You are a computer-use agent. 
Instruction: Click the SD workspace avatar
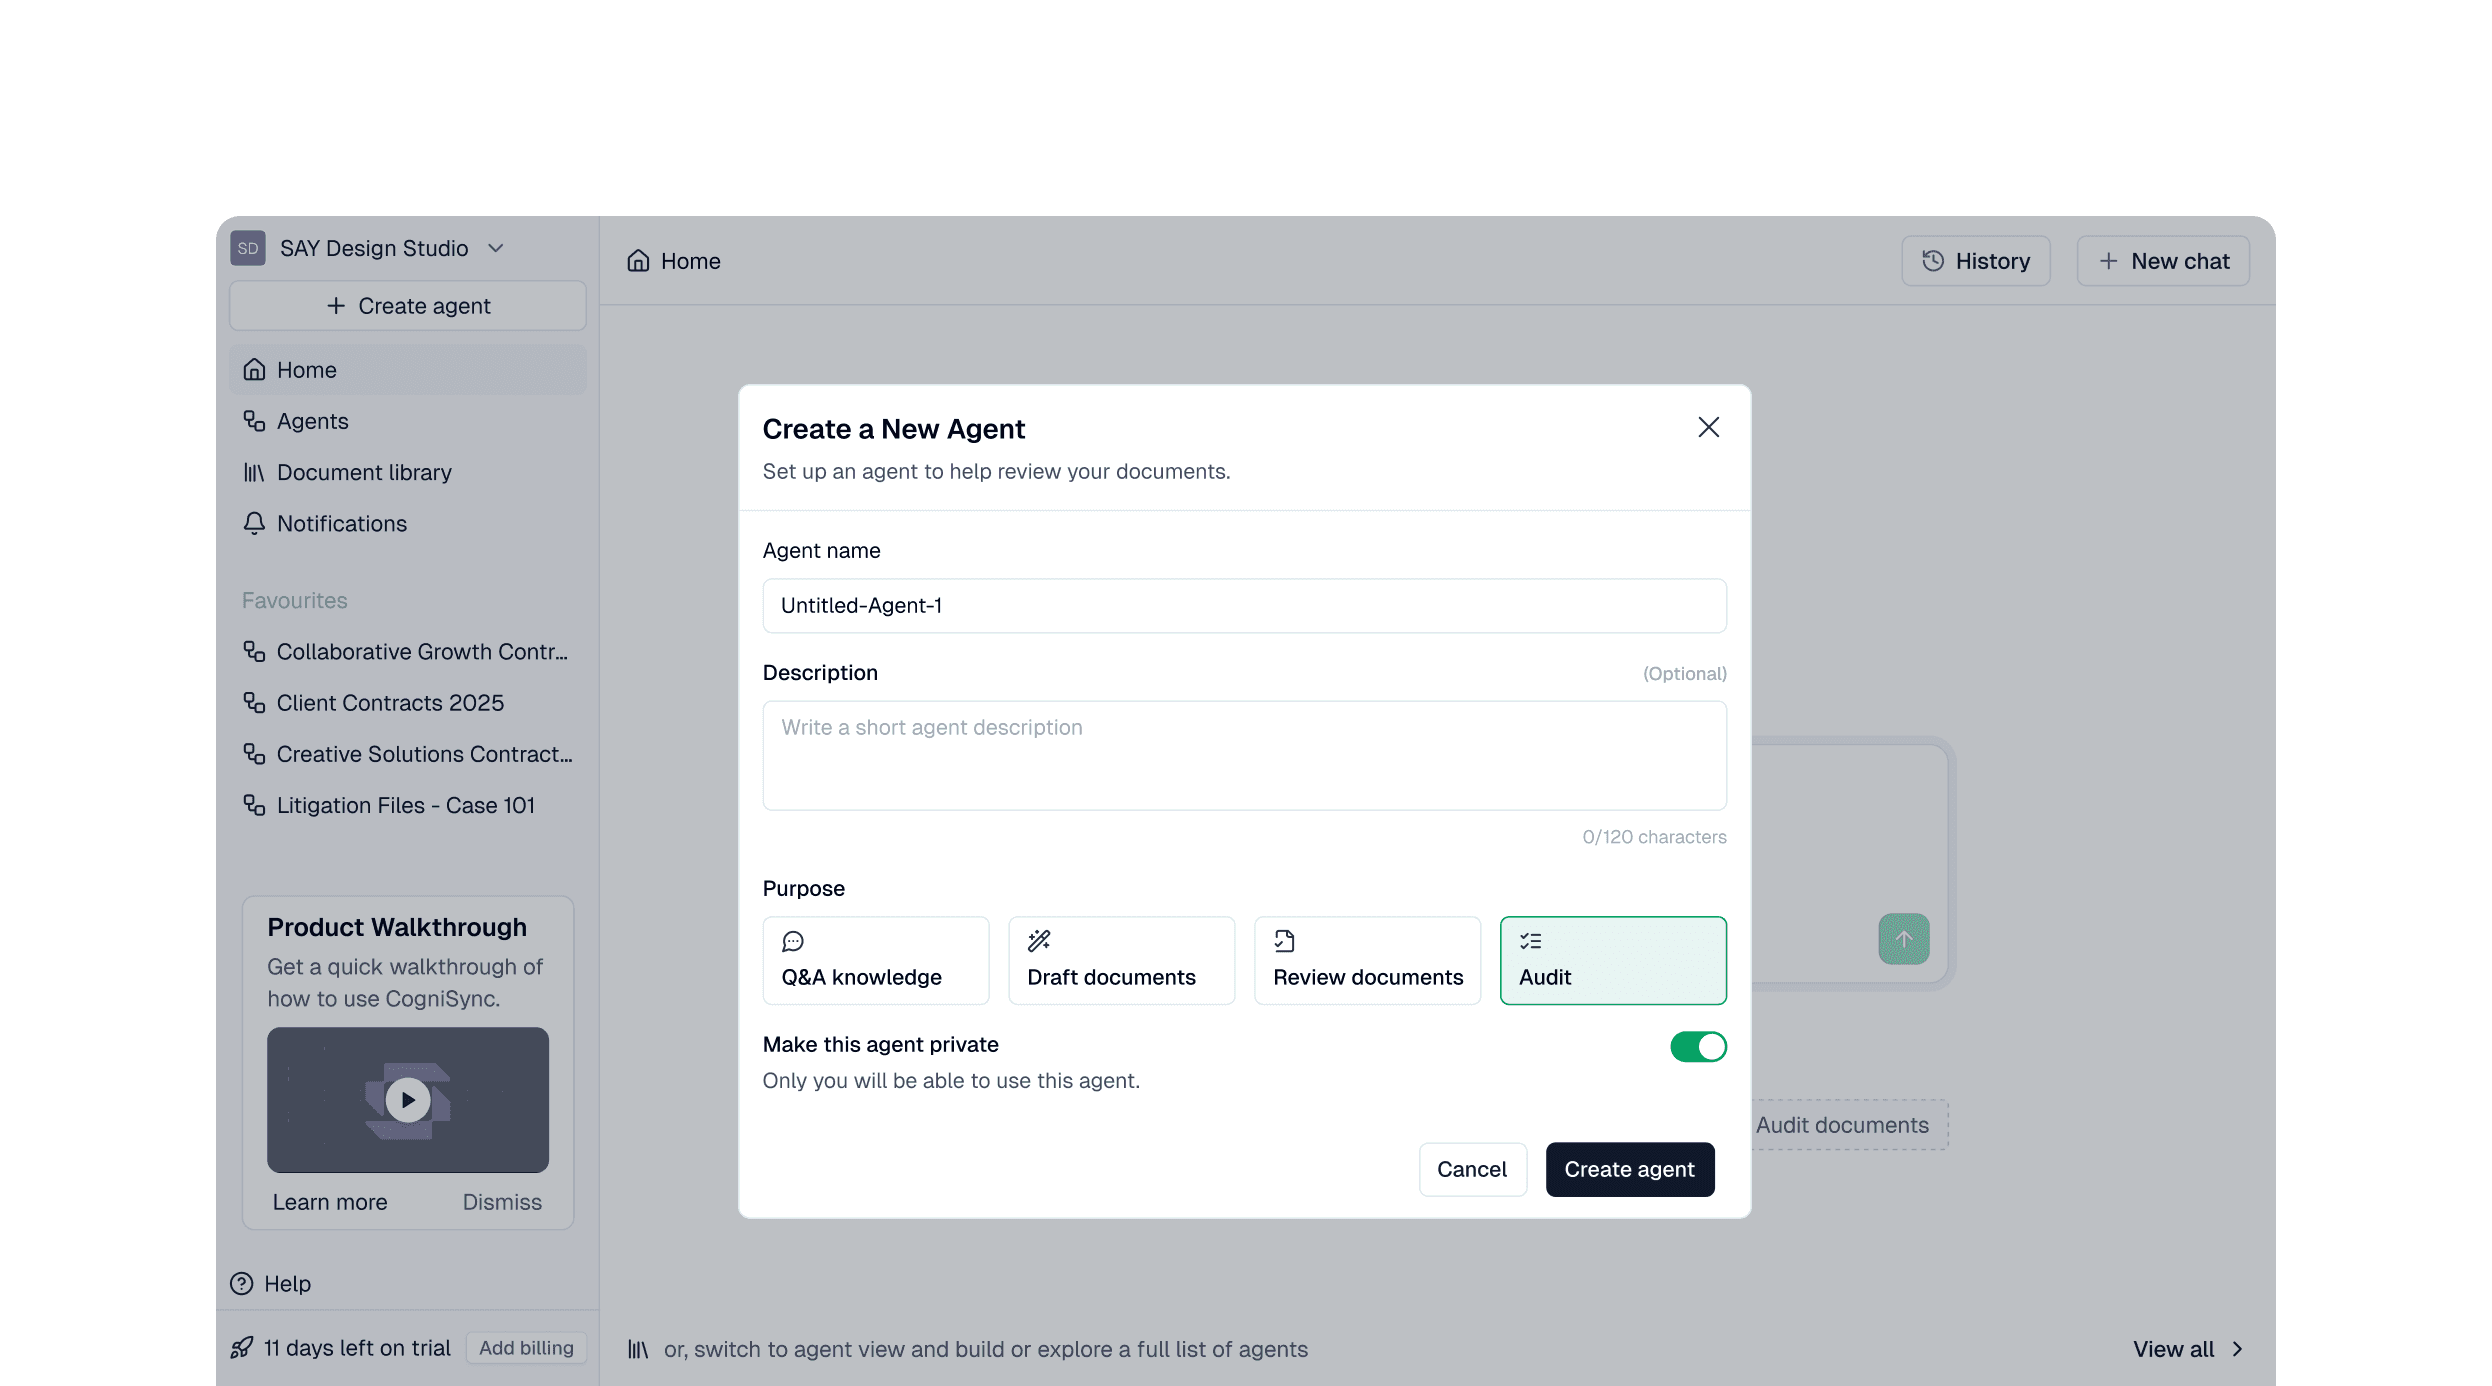point(248,248)
